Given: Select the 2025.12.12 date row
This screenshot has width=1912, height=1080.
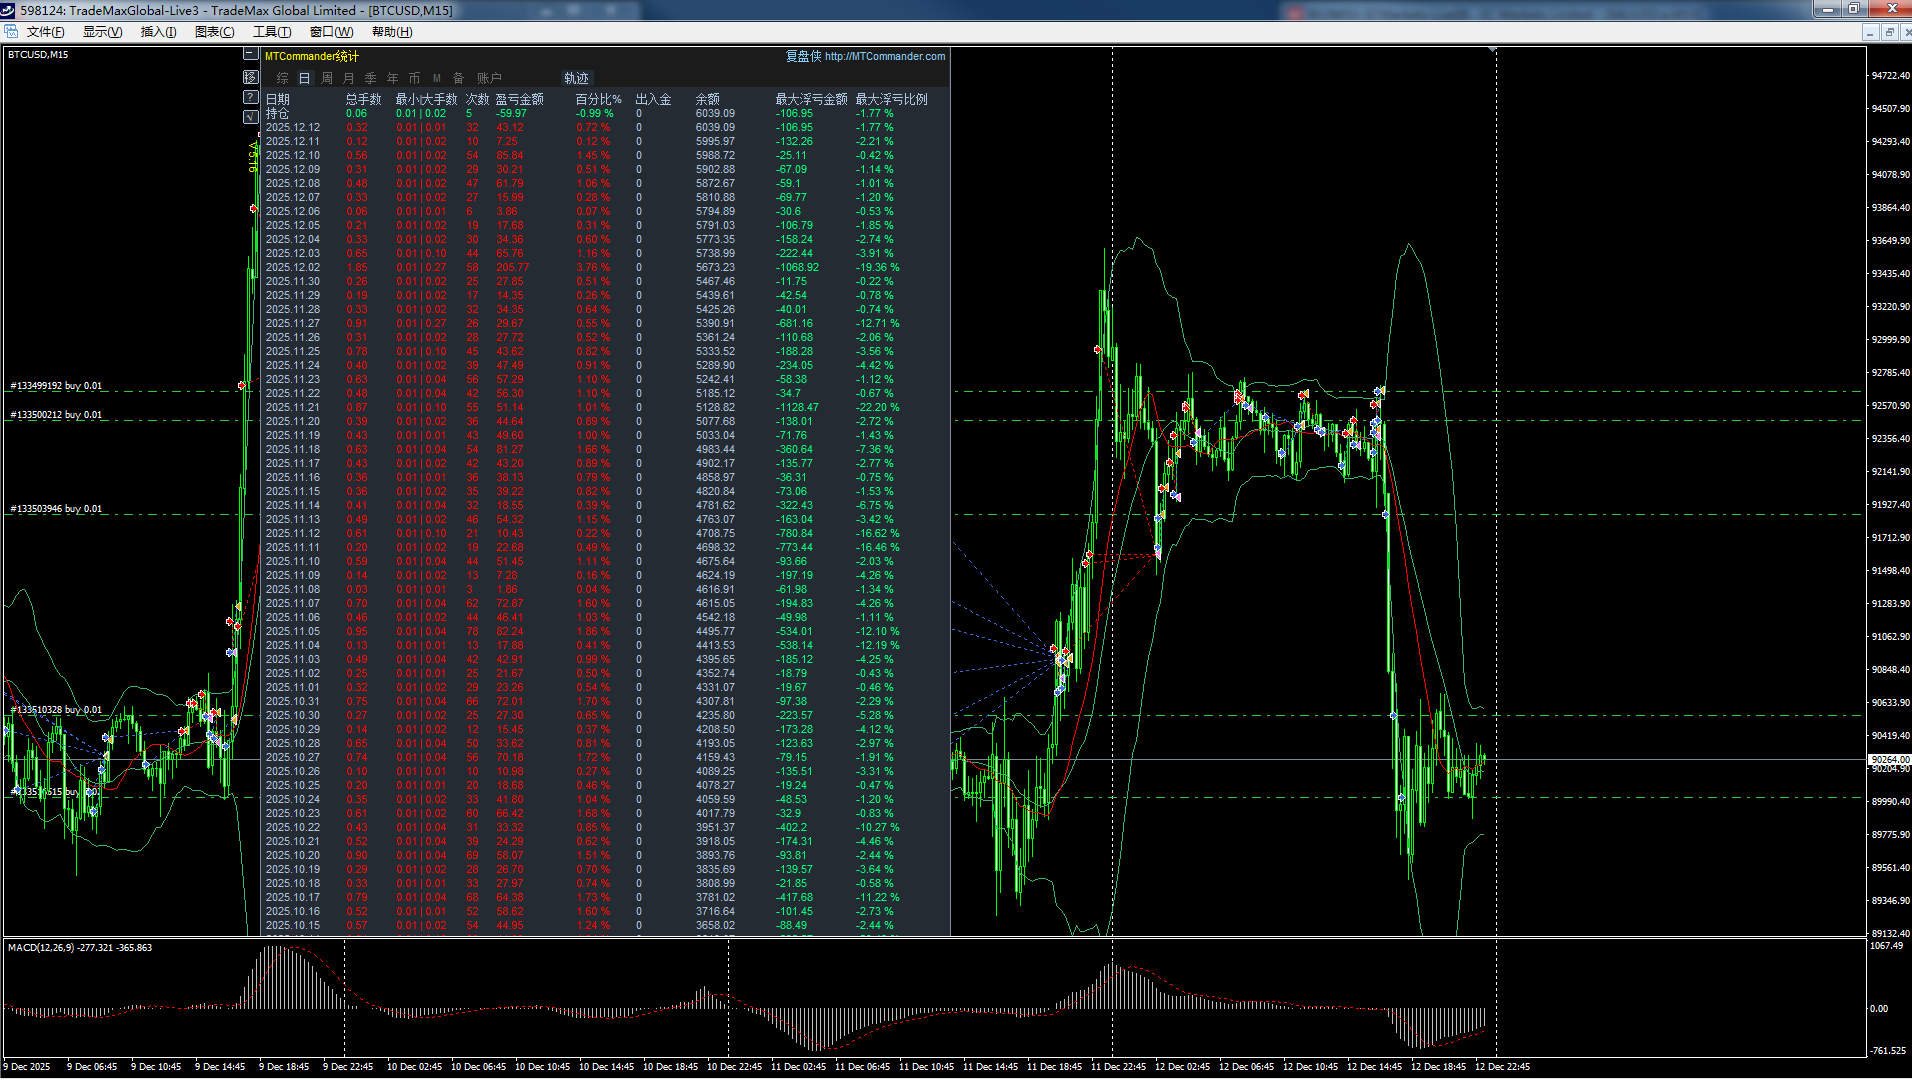Looking at the screenshot, I should coord(293,127).
